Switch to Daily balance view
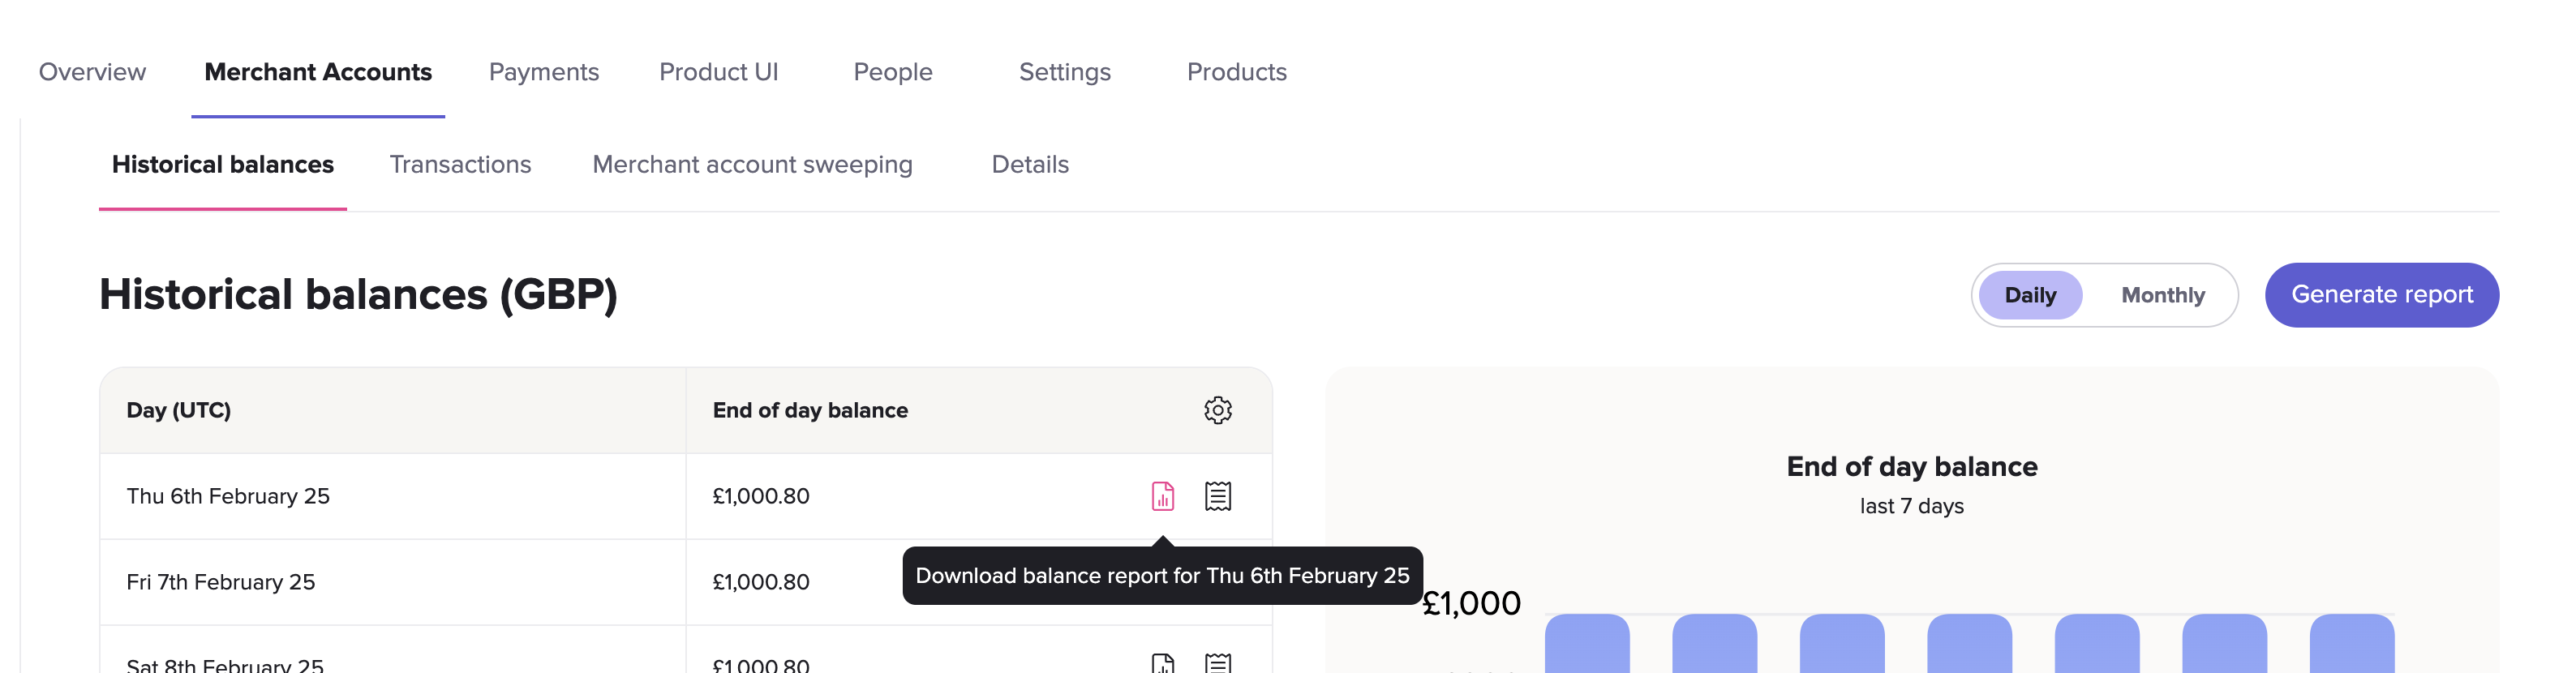The height and width of the screenshot is (673, 2576). tap(2029, 295)
